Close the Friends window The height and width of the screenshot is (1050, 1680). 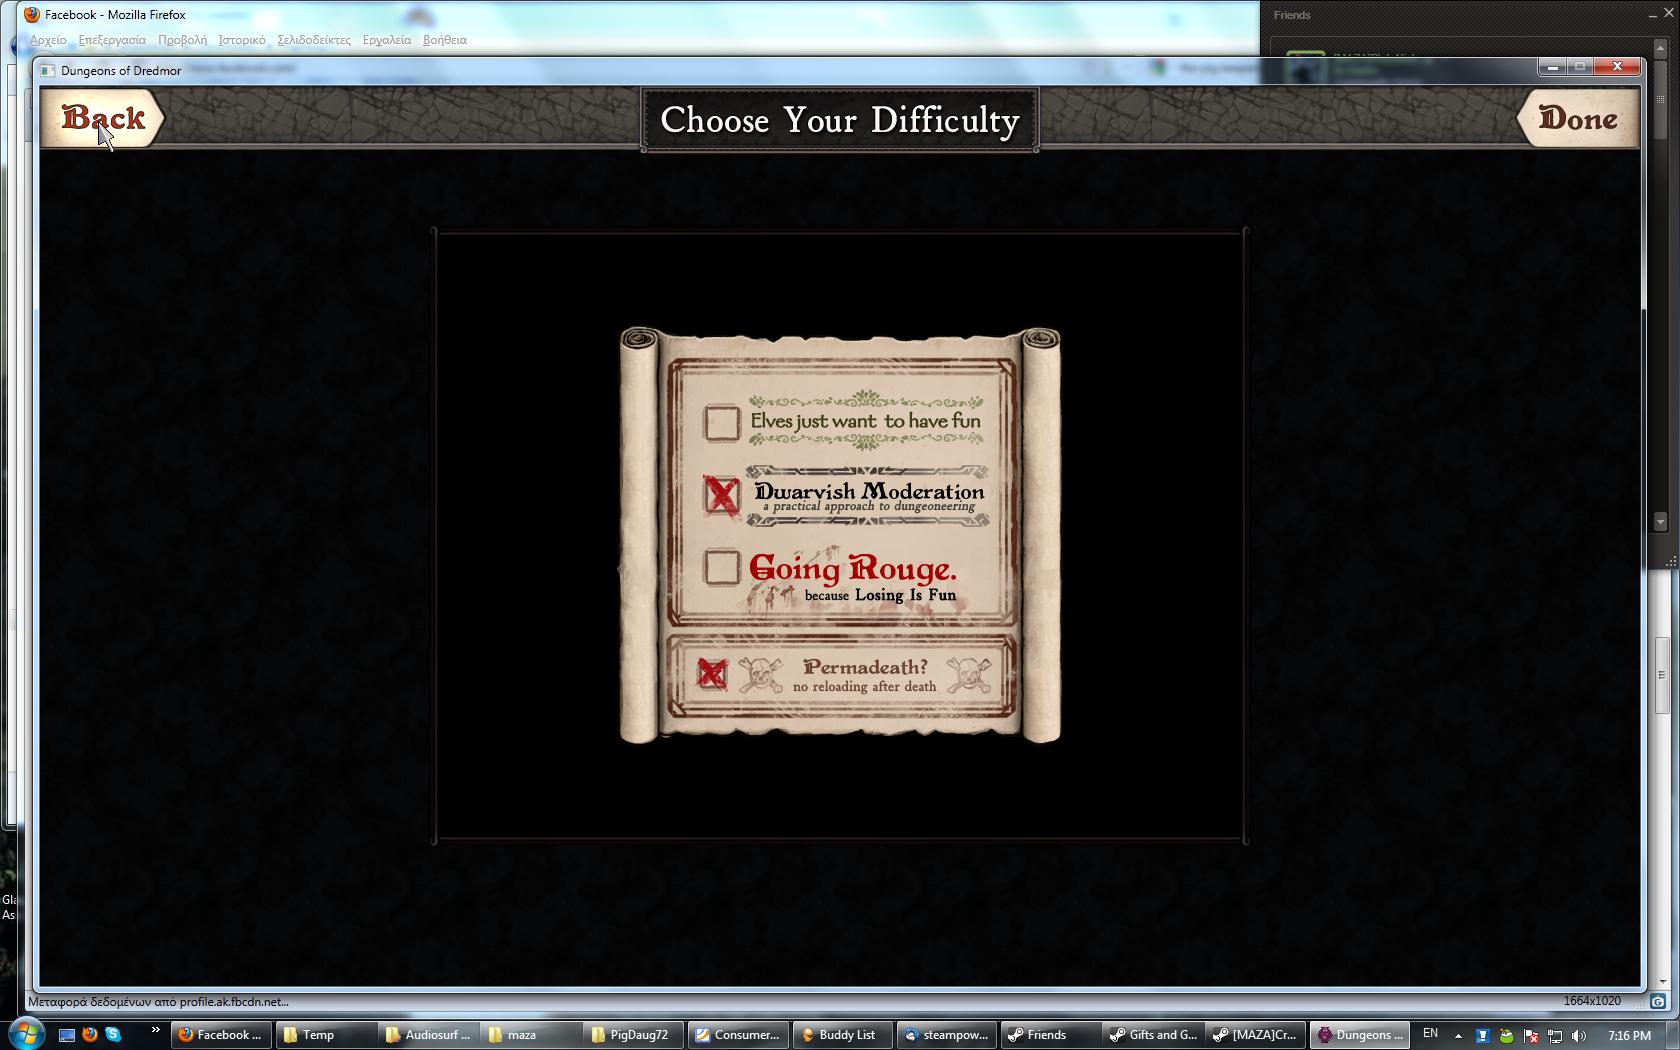(1671, 14)
